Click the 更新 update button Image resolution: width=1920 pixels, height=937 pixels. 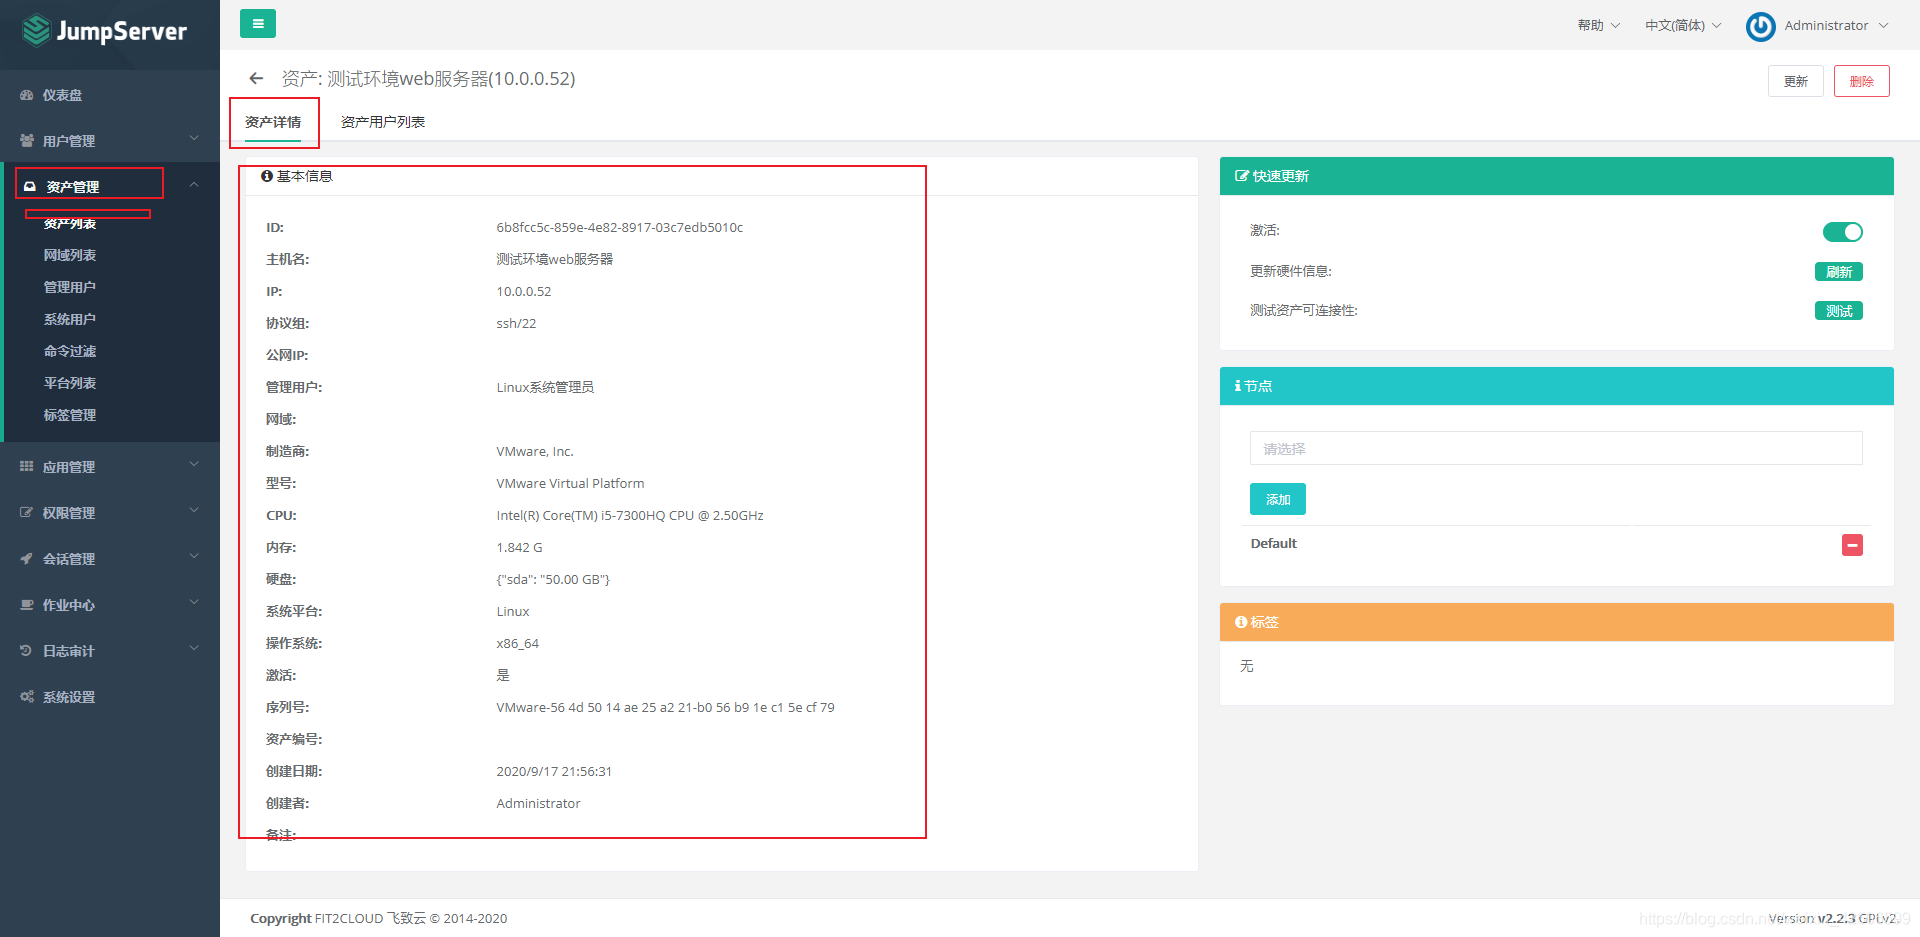(1796, 81)
